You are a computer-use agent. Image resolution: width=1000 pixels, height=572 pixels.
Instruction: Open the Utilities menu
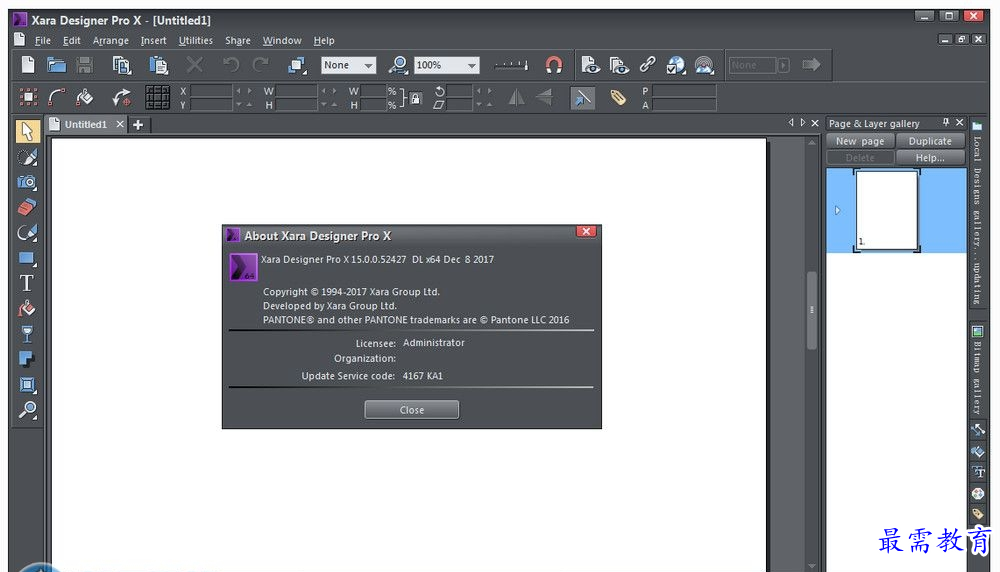pyautogui.click(x=196, y=41)
